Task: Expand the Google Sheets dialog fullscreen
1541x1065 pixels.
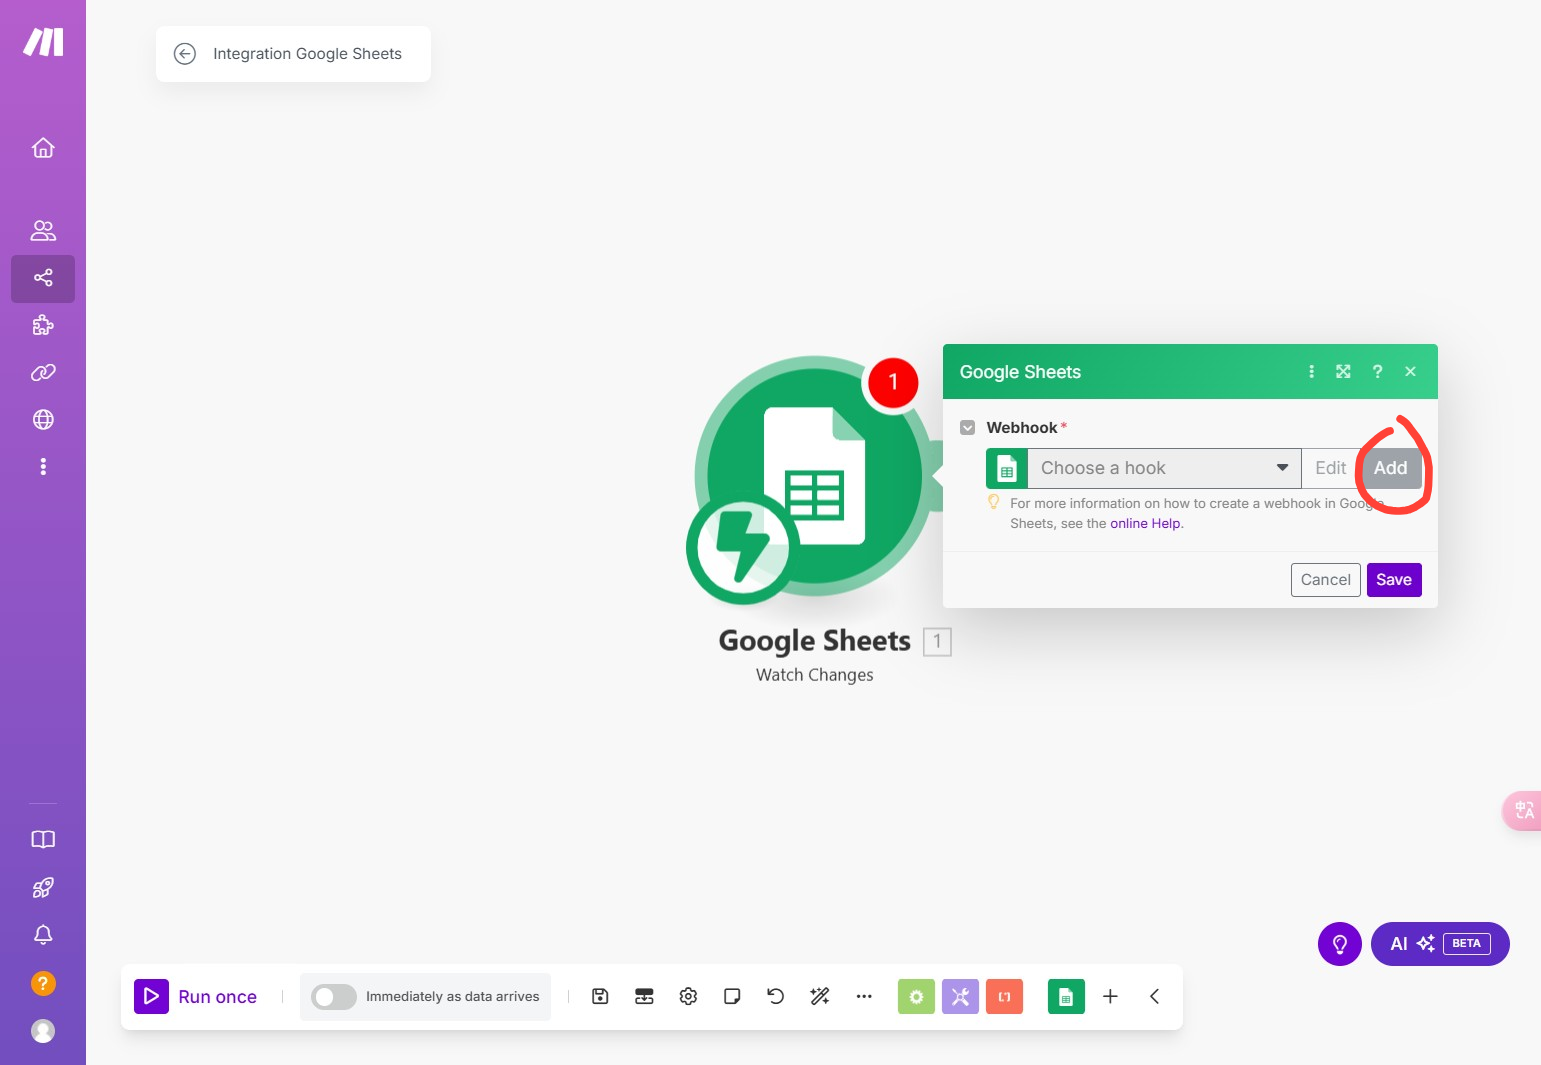Action: pyautogui.click(x=1343, y=372)
